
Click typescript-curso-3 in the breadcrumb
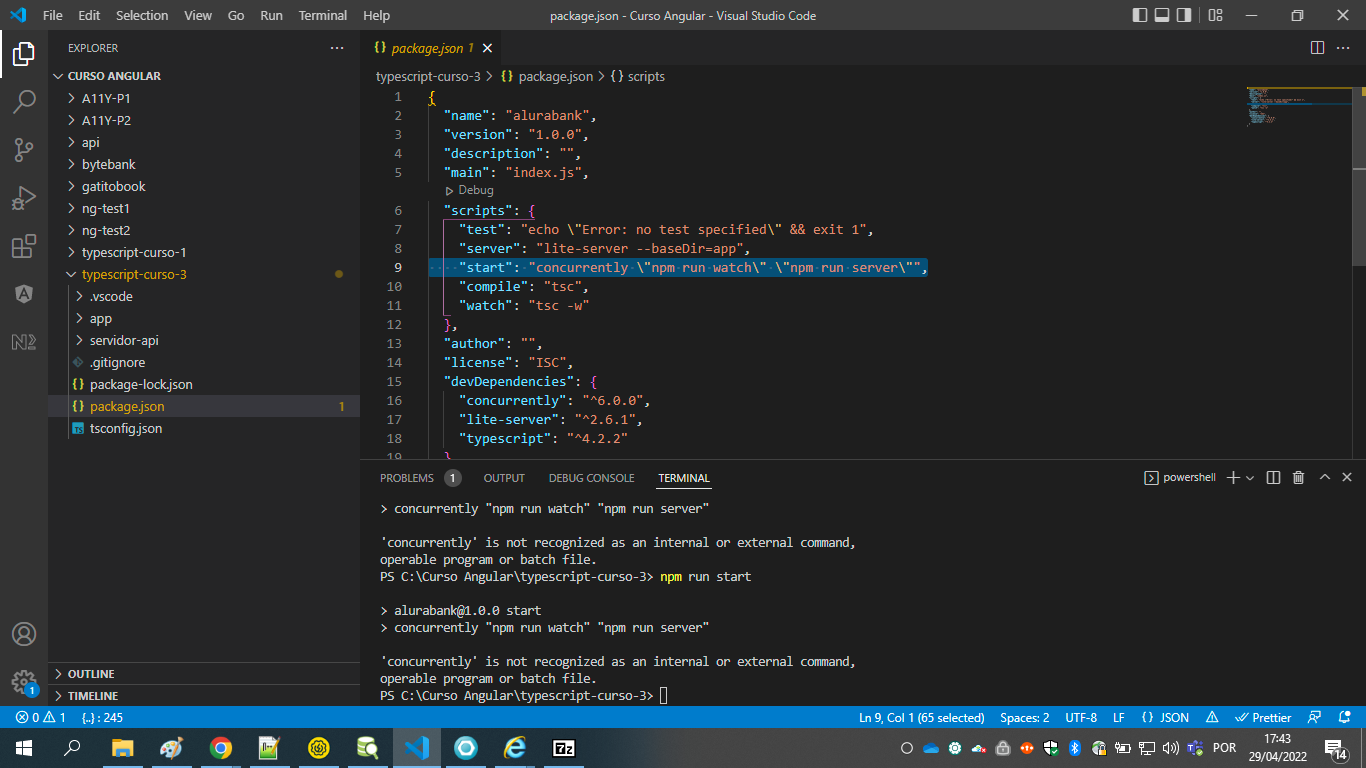click(428, 76)
